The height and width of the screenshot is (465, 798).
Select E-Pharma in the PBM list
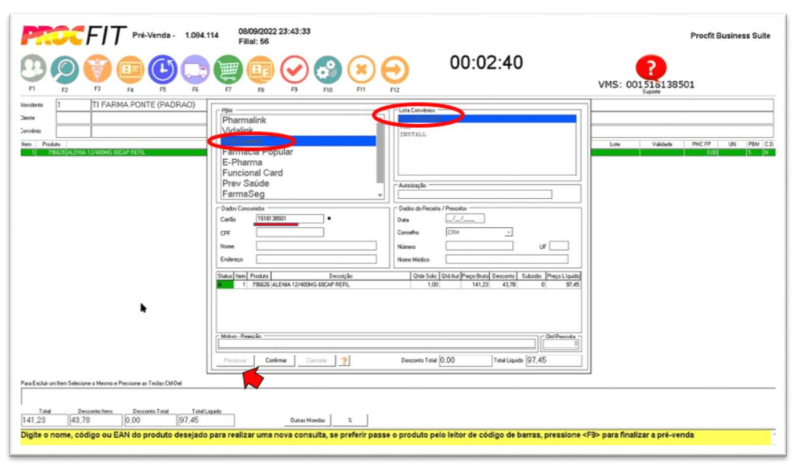(242, 162)
